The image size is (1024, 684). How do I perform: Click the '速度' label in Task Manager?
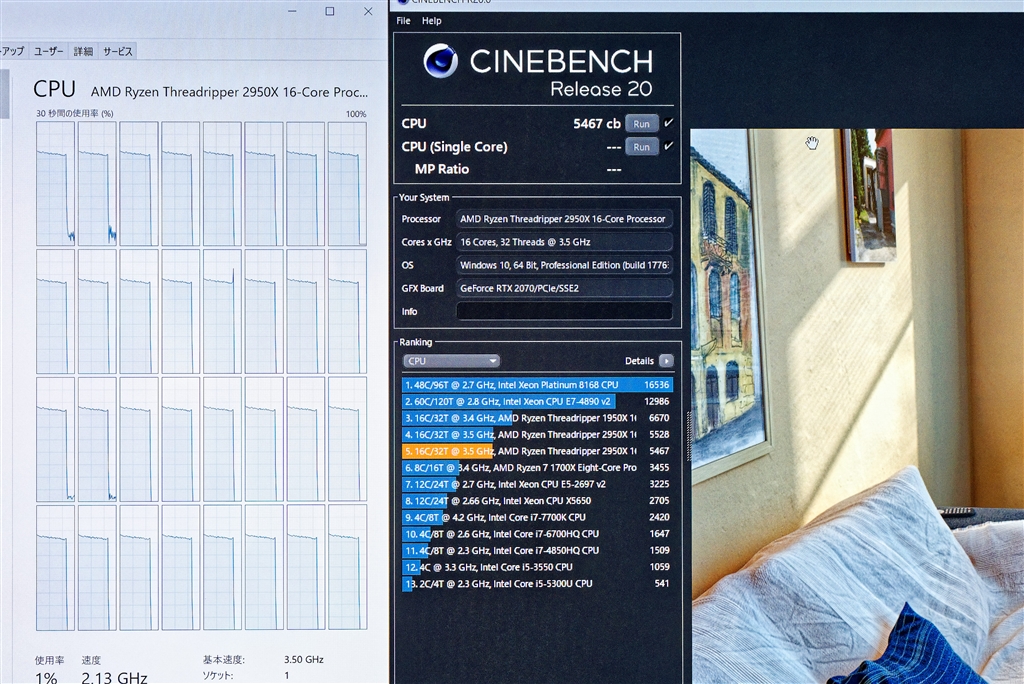click(91, 660)
